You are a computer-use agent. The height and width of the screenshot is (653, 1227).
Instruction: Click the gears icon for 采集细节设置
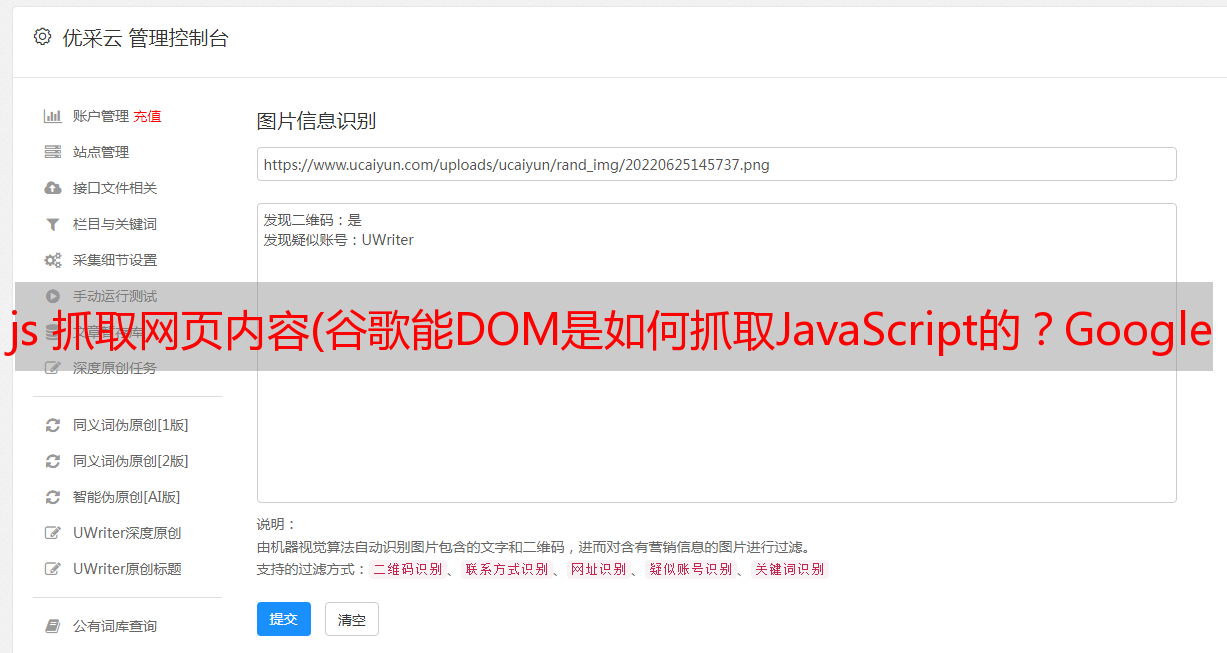click(53, 260)
